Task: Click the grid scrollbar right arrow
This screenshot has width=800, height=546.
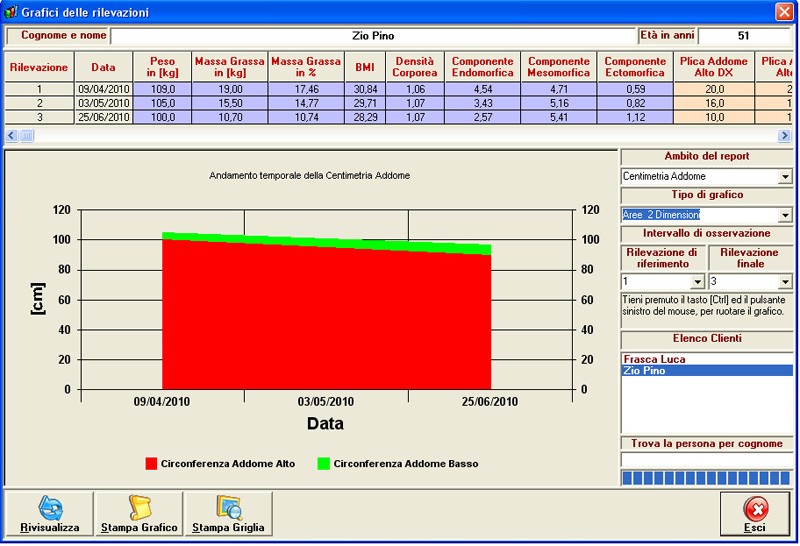Action: coord(784,135)
